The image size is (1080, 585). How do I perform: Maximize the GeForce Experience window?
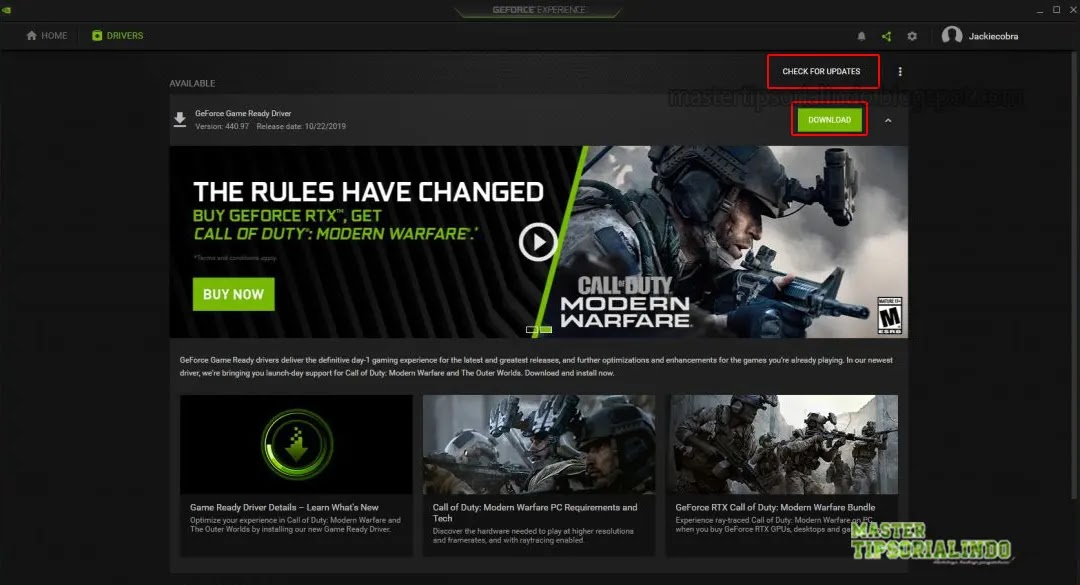pyautogui.click(x=1057, y=10)
